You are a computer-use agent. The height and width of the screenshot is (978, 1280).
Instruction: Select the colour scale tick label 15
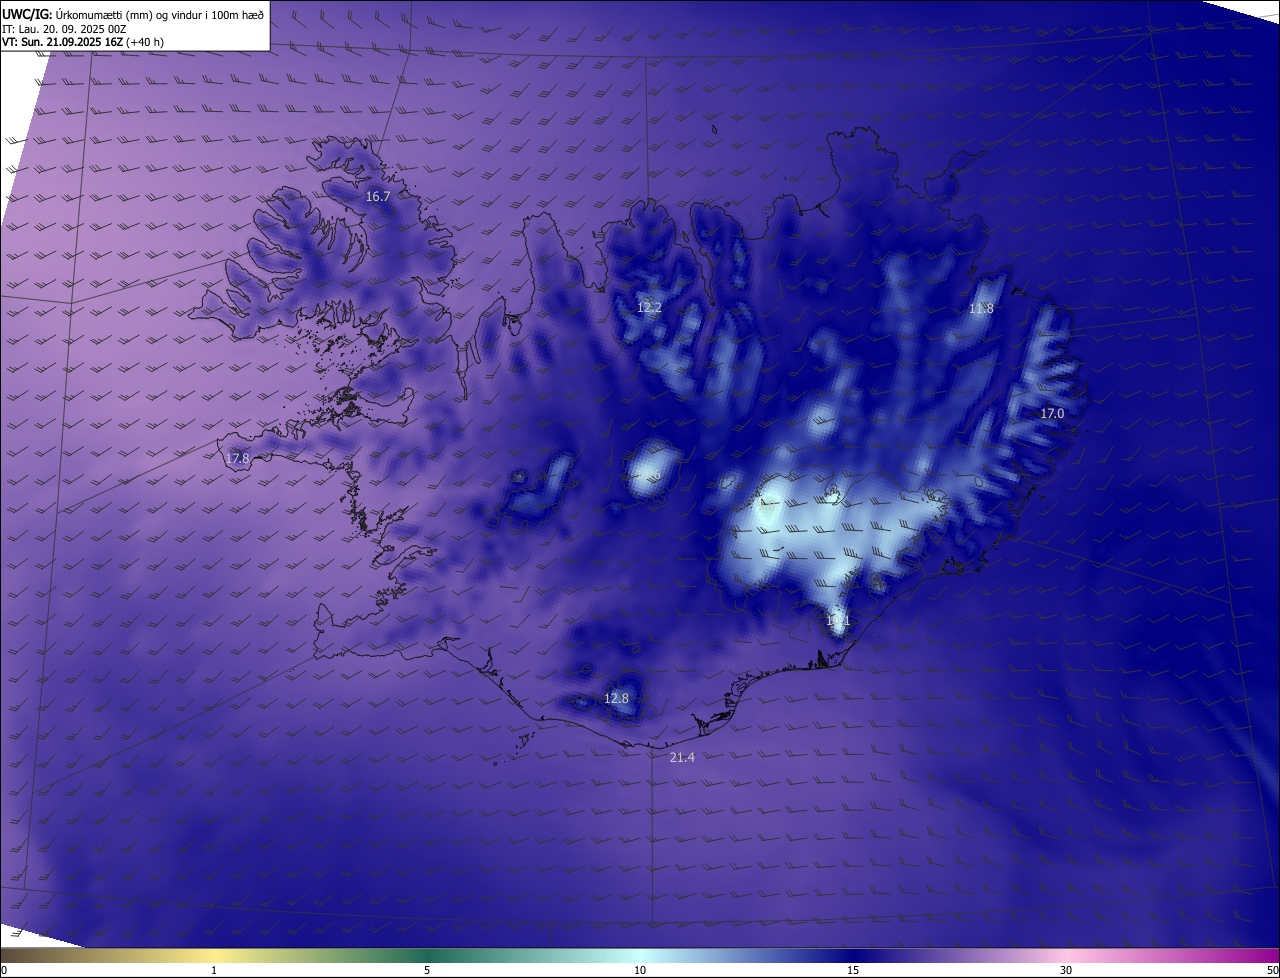(x=853, y=970)
